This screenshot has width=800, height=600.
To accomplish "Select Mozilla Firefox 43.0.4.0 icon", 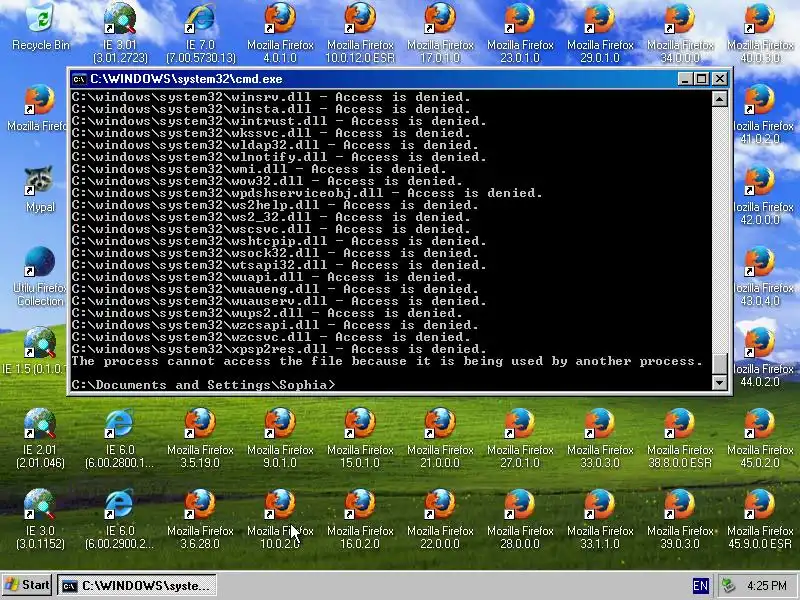I will (x=760, y=276).
